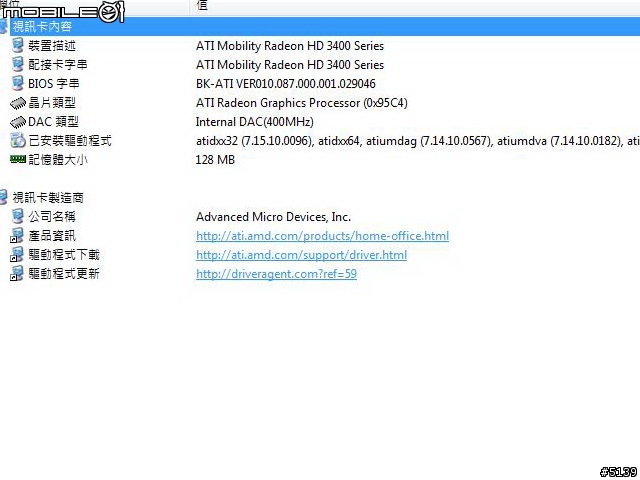This screenshot has width=640, height=480.
Task: Click the BK-ATI VER010.087.000.001.029046 value
Action: point(286,84)
